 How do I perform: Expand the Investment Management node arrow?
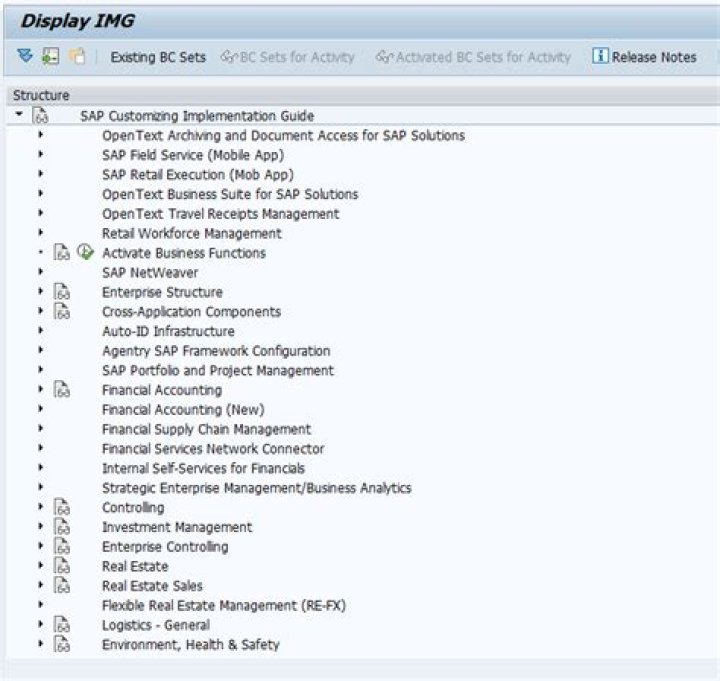40,526
